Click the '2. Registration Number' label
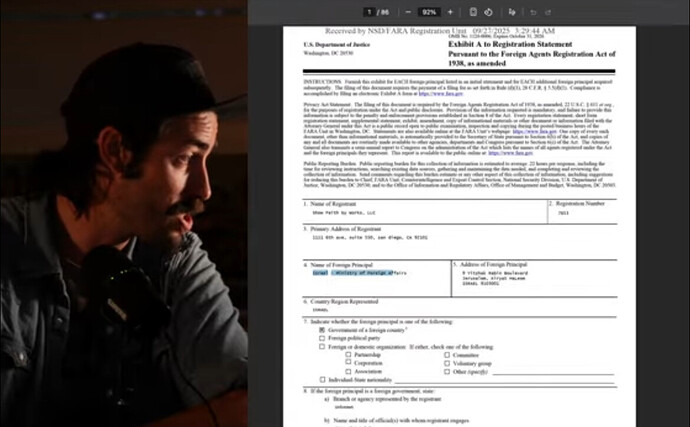The image size is (690, 427). 577,203
